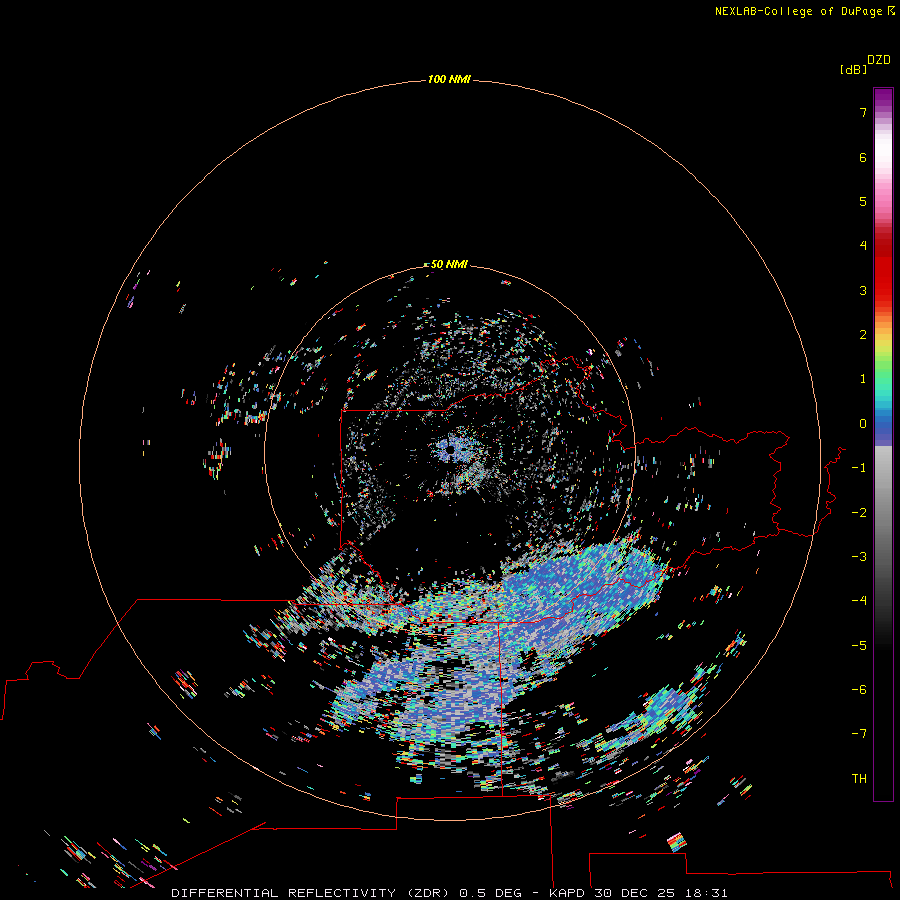Viewport: 900px width, 900px height.
Task: Click the blue zero band of color bar
Action: (x=883, y=425)
